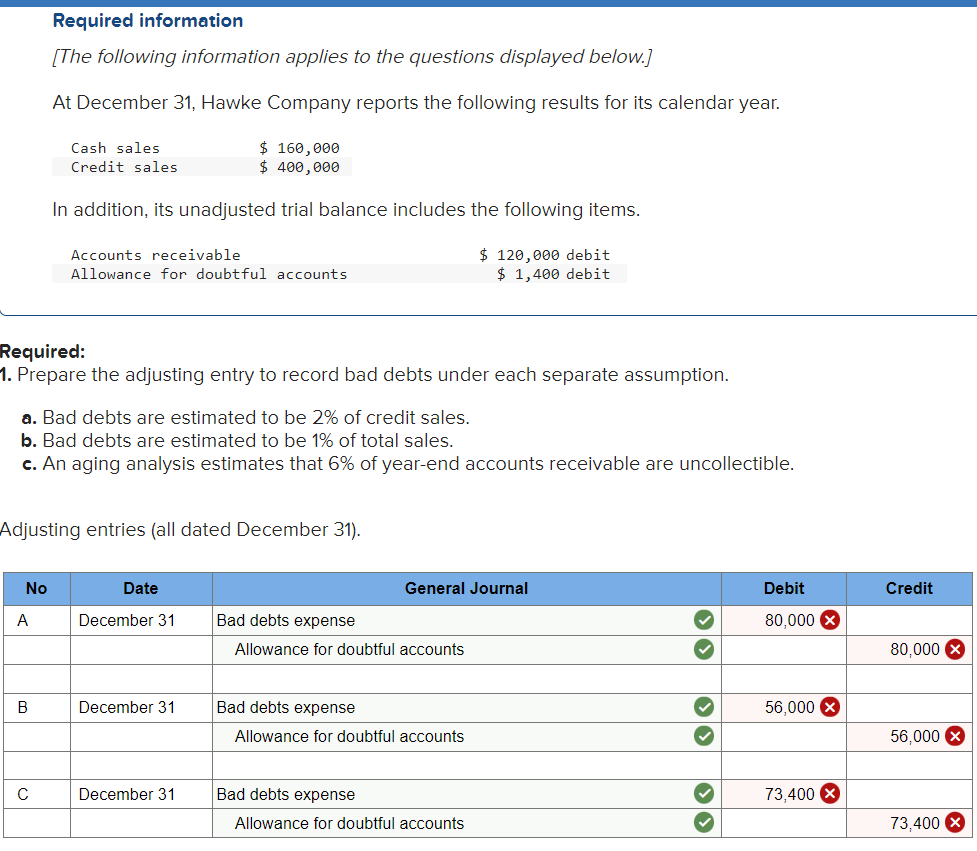Click green checkmark beside entry B Allowance for doubtful accounts

pyautogui.click(x=704, y=736)
